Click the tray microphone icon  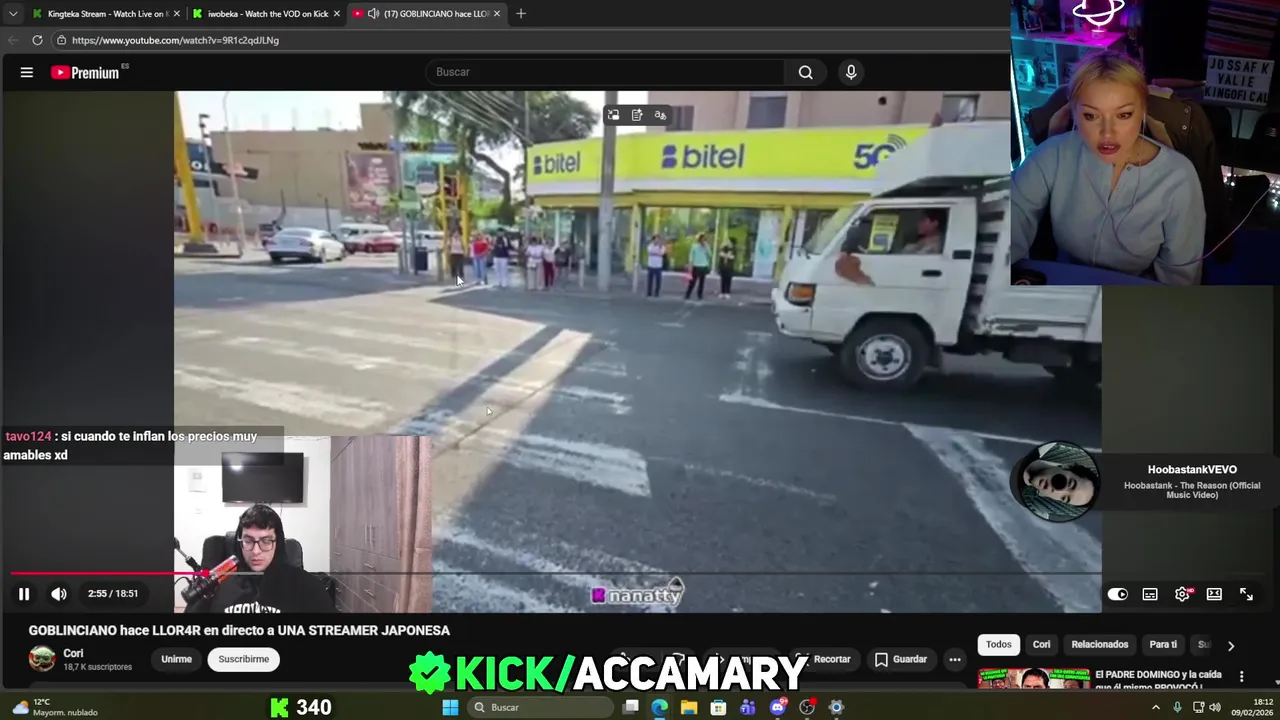(x=1177, y=707)
